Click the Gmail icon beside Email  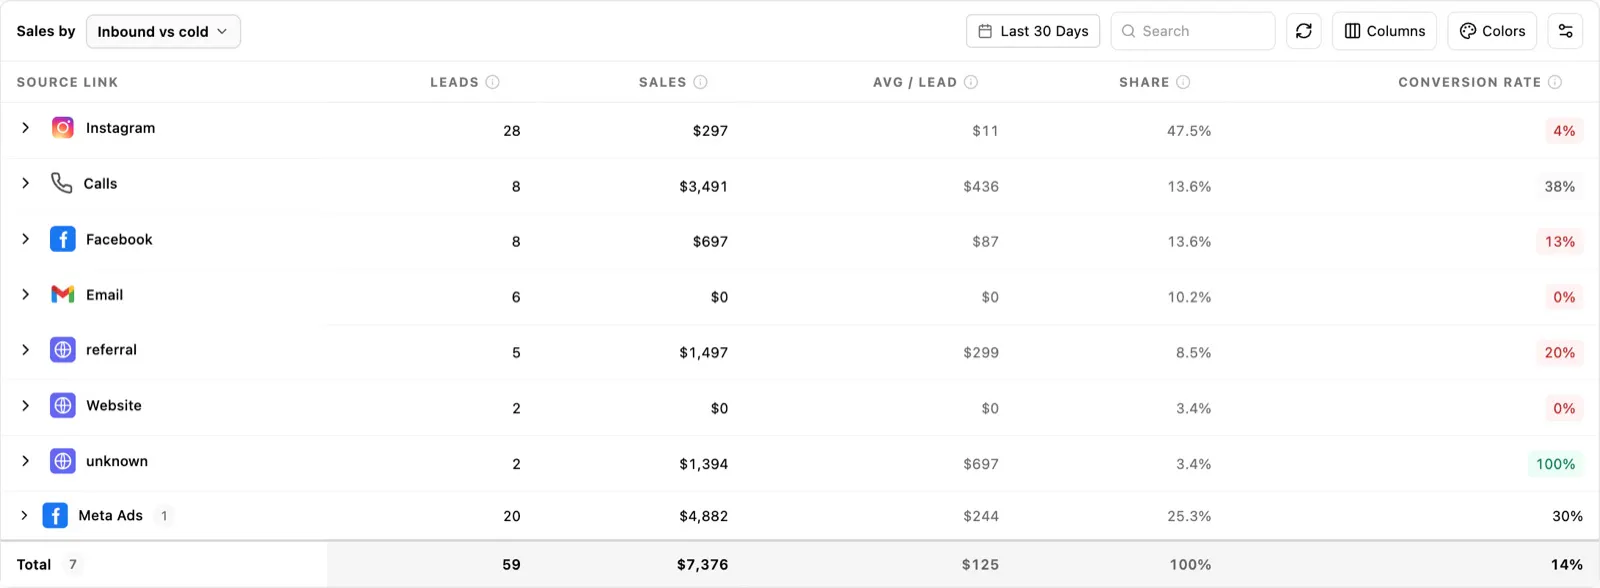(x=63, y=294)
